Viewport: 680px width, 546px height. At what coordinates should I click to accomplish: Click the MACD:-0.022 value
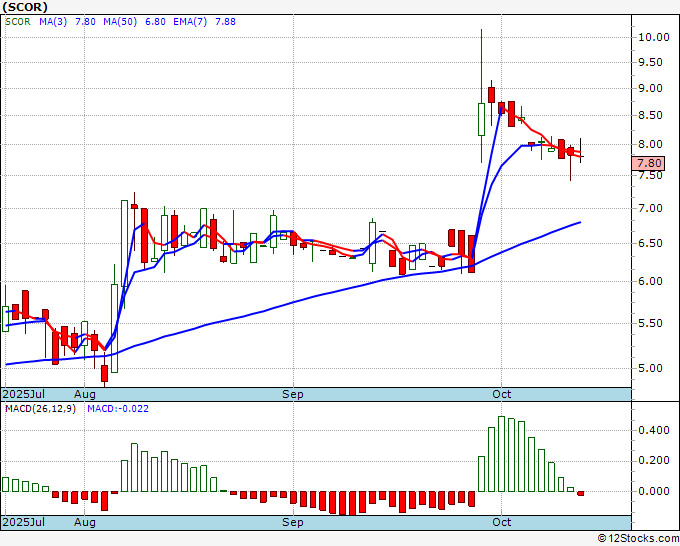pyautogui.click(x=118, y=409)
